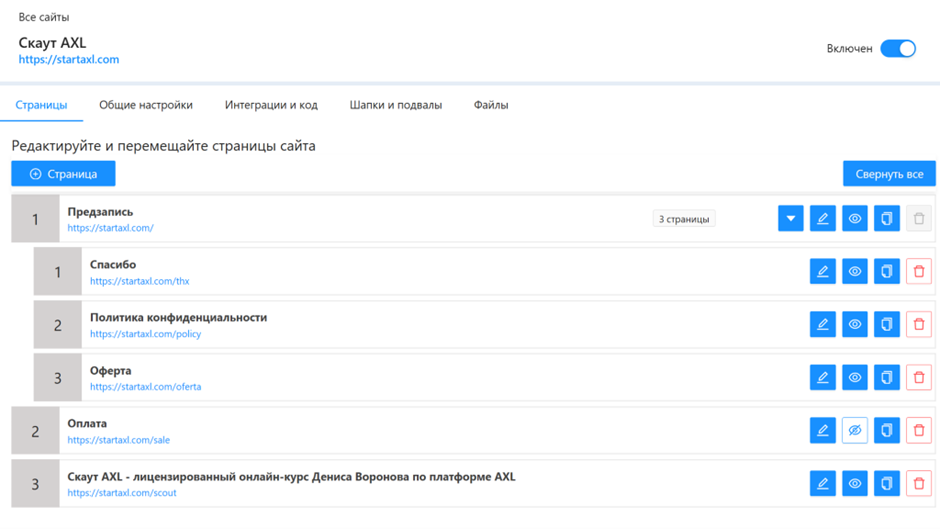The image size is (940, 529).
Task: Select the Предзапись page title
Action: pyautogui.click(x=100, y=212)
